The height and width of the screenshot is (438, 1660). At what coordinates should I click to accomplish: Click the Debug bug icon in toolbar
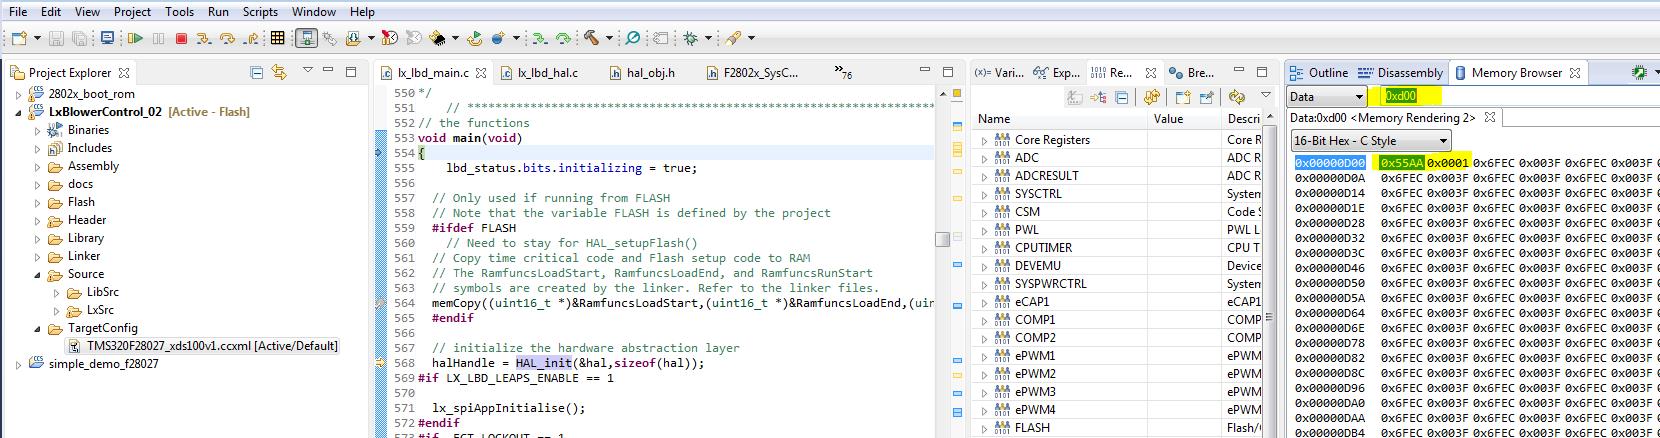pos(690,38)
